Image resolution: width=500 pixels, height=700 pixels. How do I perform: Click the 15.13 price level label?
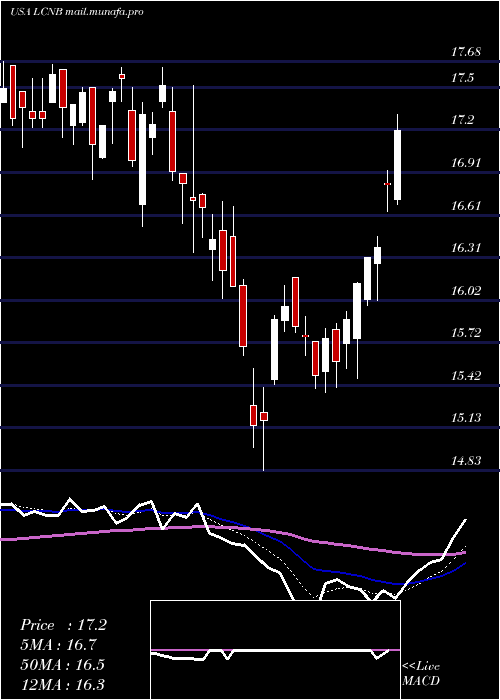466,417
